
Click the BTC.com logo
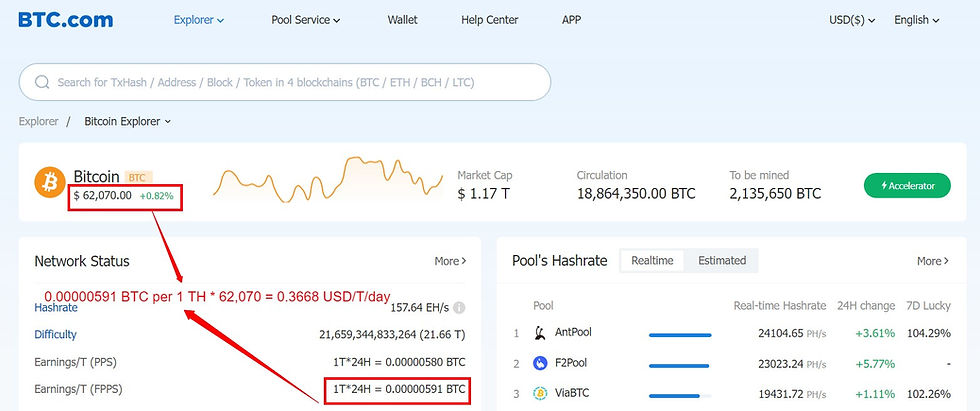click(x=66, y=19)
